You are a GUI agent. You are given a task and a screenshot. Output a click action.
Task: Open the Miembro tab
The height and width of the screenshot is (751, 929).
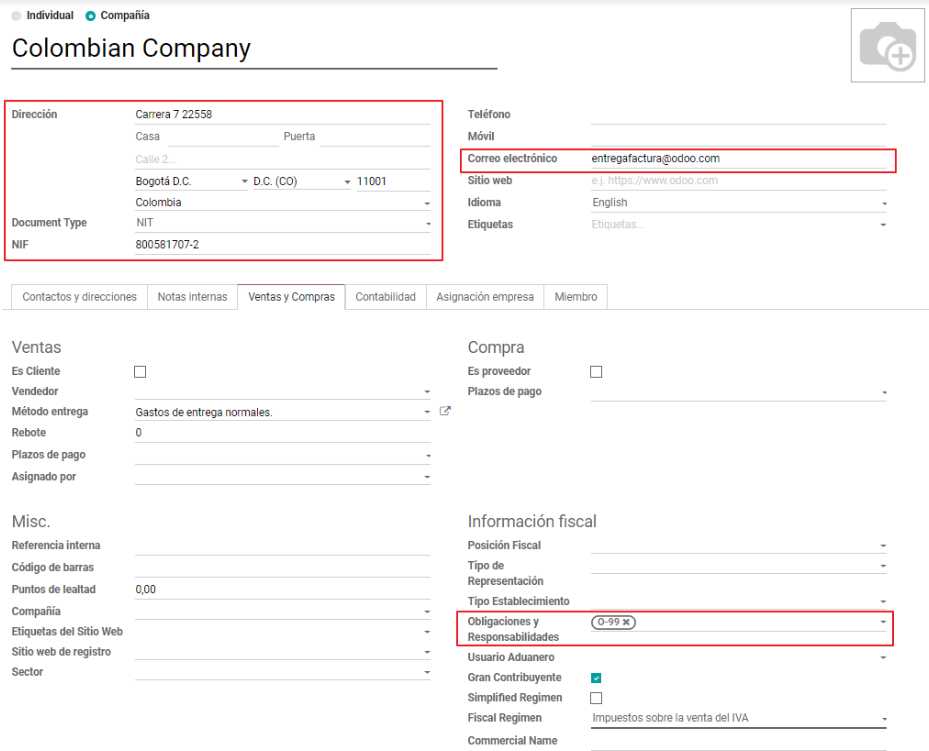pos(576,297)
